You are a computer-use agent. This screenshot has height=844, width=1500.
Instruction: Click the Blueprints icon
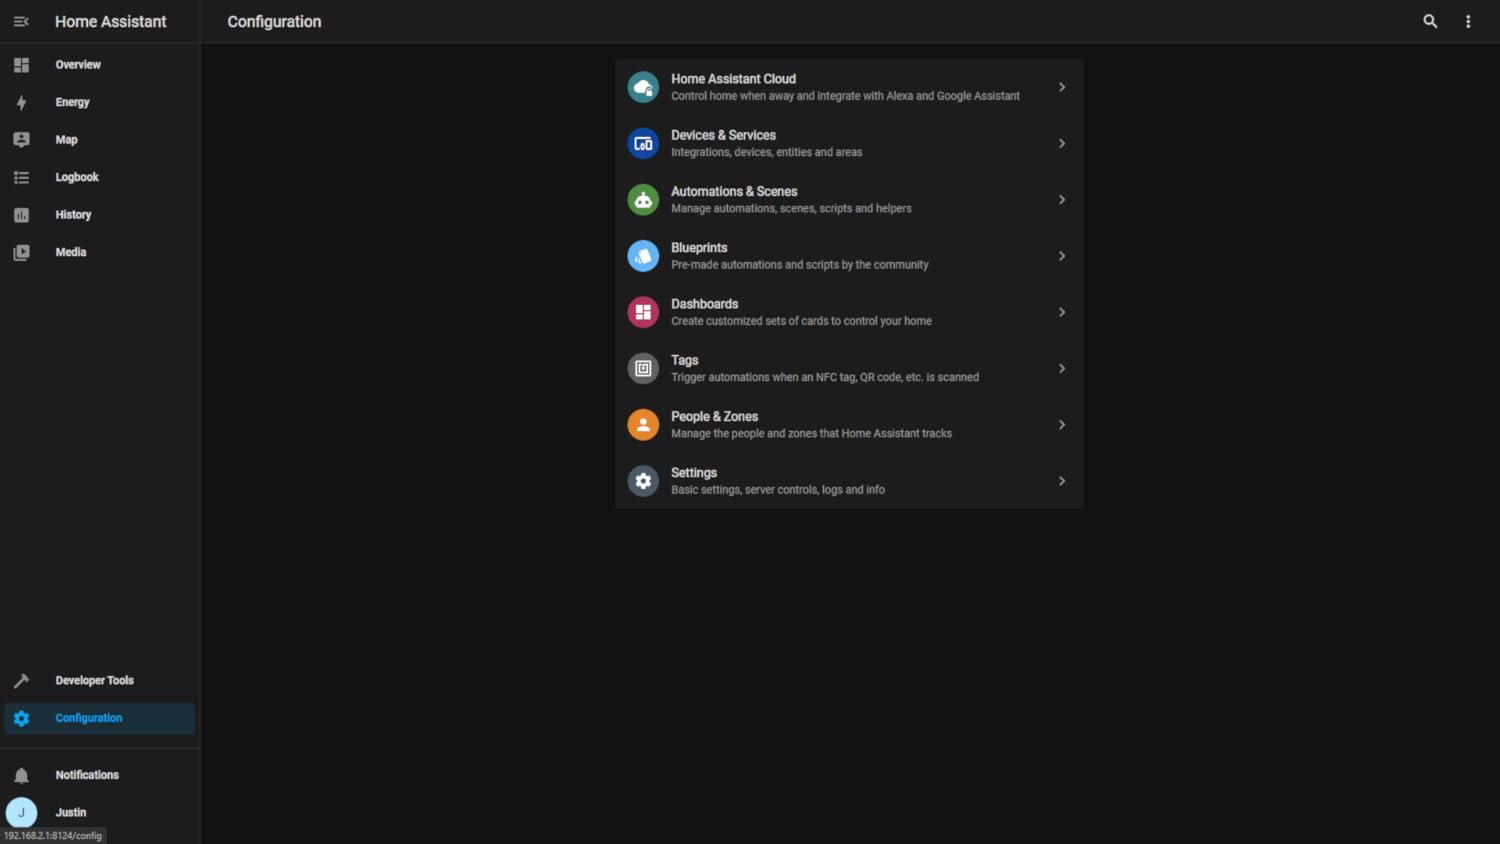pyautogui.click(x=643, y=256)
